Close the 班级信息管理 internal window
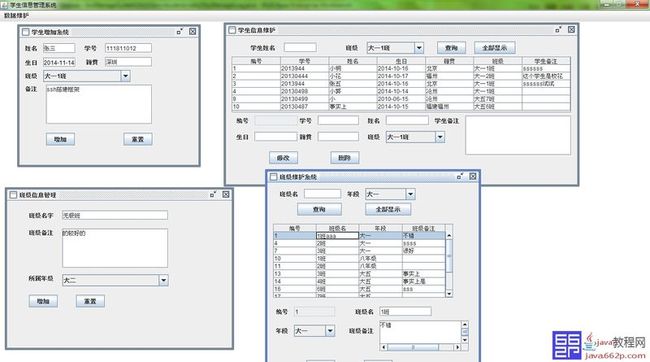Screen dimensions: 650x362 point(226,194)
